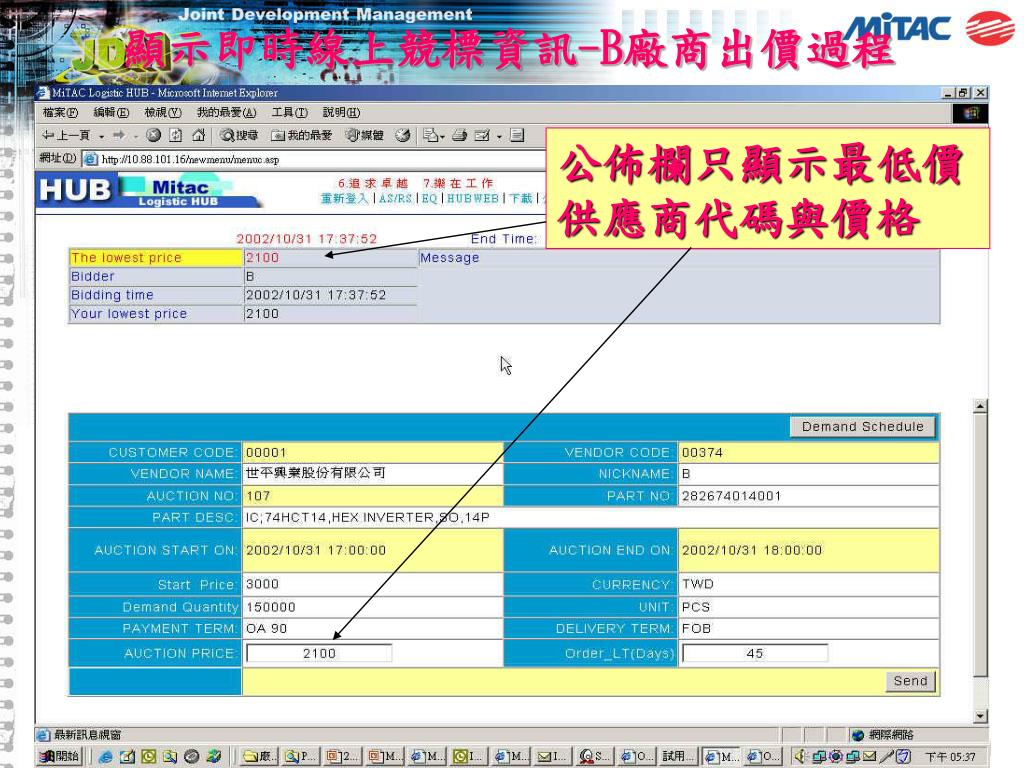
Task: Click the Demand Quantity value 150000
Action: tap(270, 607)
